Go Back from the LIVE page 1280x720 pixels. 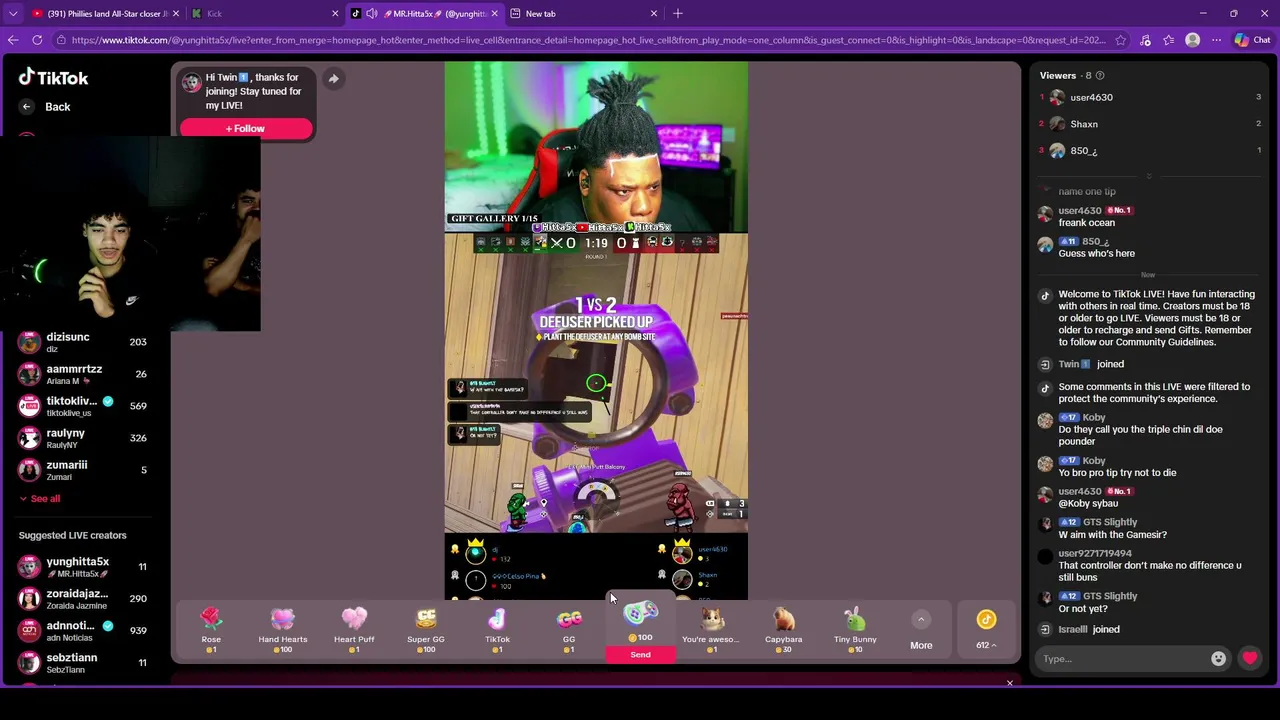point(46,107)
